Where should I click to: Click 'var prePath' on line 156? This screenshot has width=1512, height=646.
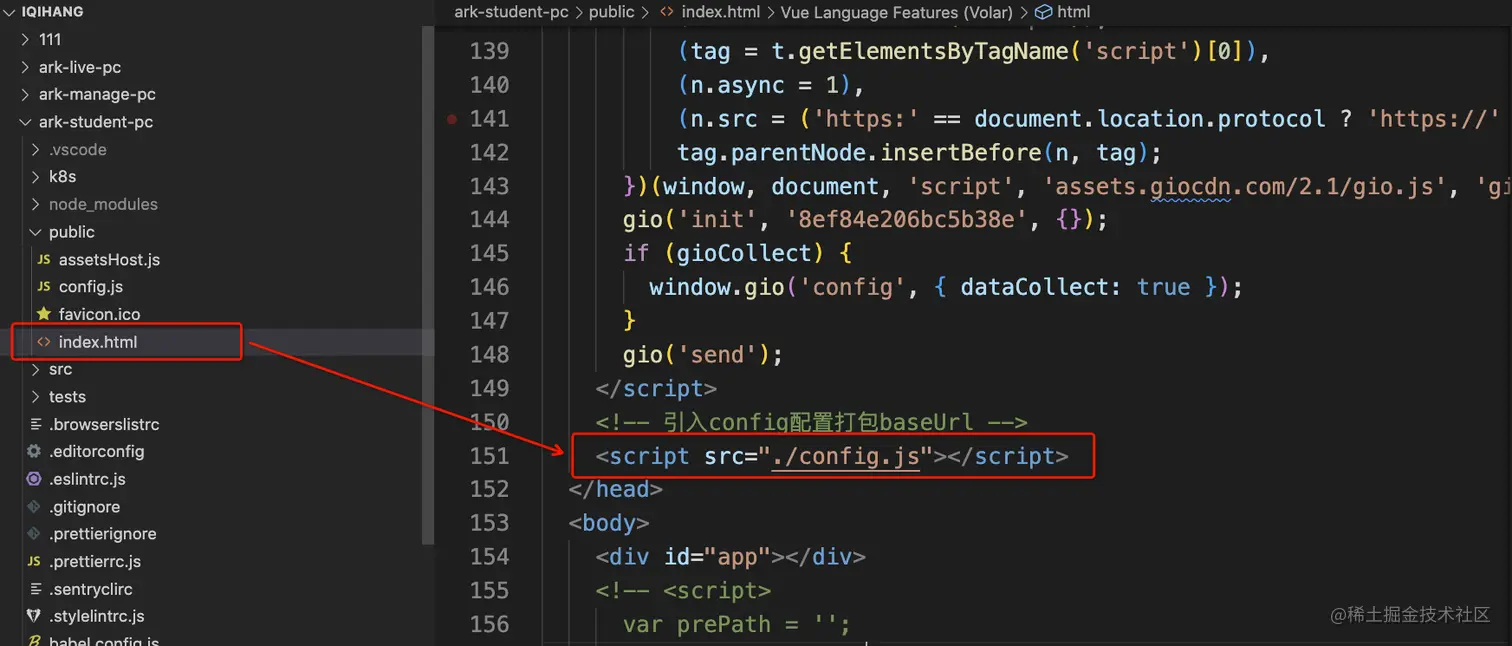click(x=697, y=625)
